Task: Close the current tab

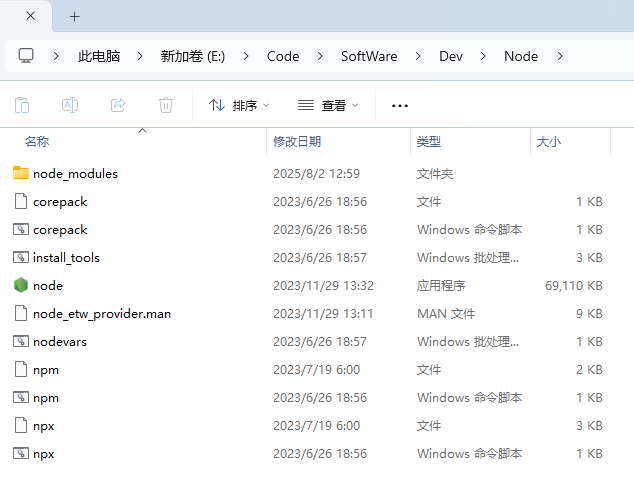Action: click(x=30, y=16)
